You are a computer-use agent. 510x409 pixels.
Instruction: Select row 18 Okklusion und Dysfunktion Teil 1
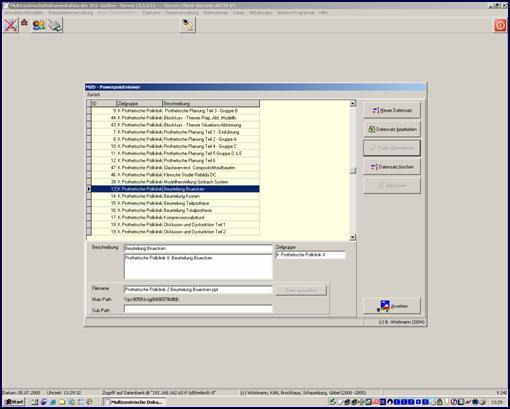pos(175,225)
